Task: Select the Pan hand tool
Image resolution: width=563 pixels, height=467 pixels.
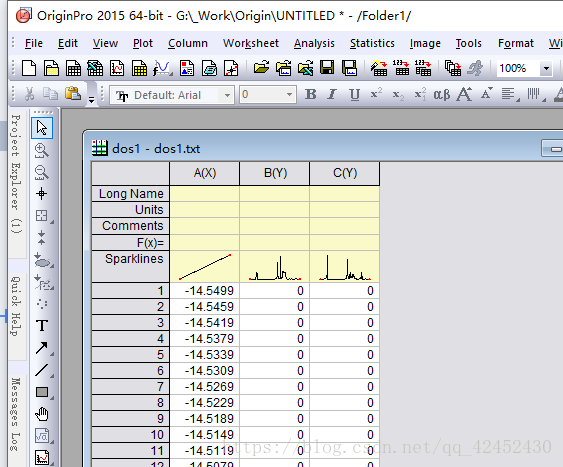Action: tap(42, 414)
